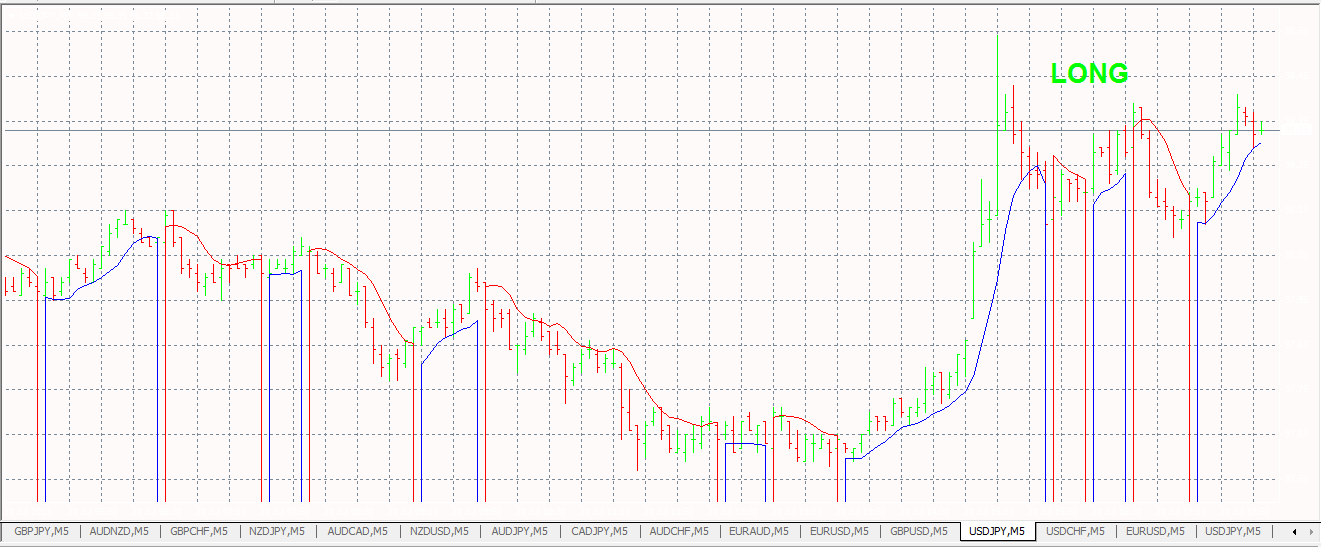Click the active USDJPY,M5 tab

998,531
